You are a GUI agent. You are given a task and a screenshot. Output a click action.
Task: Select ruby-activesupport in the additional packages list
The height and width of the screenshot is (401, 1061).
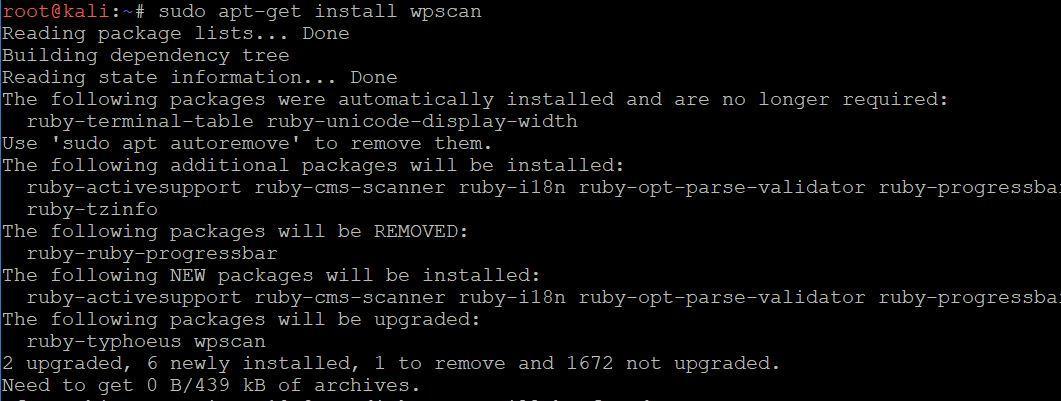point(134,188)
